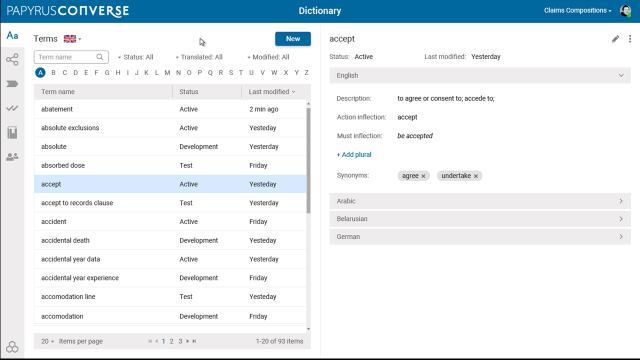The image size is (640, 360).
Task: Go to page 2 of terms
Action: [x=171, y=341]
